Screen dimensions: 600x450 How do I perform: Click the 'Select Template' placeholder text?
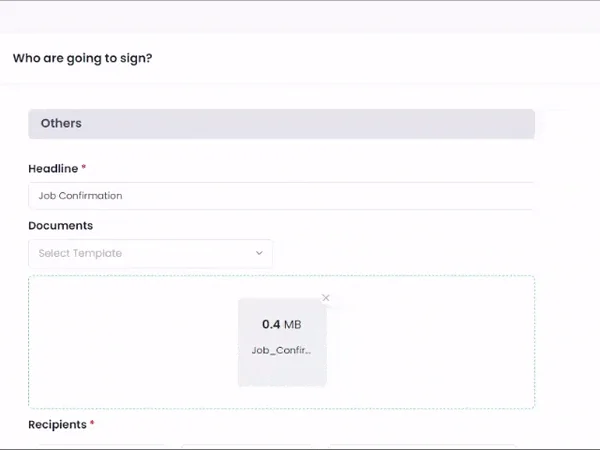click(80, 254)
